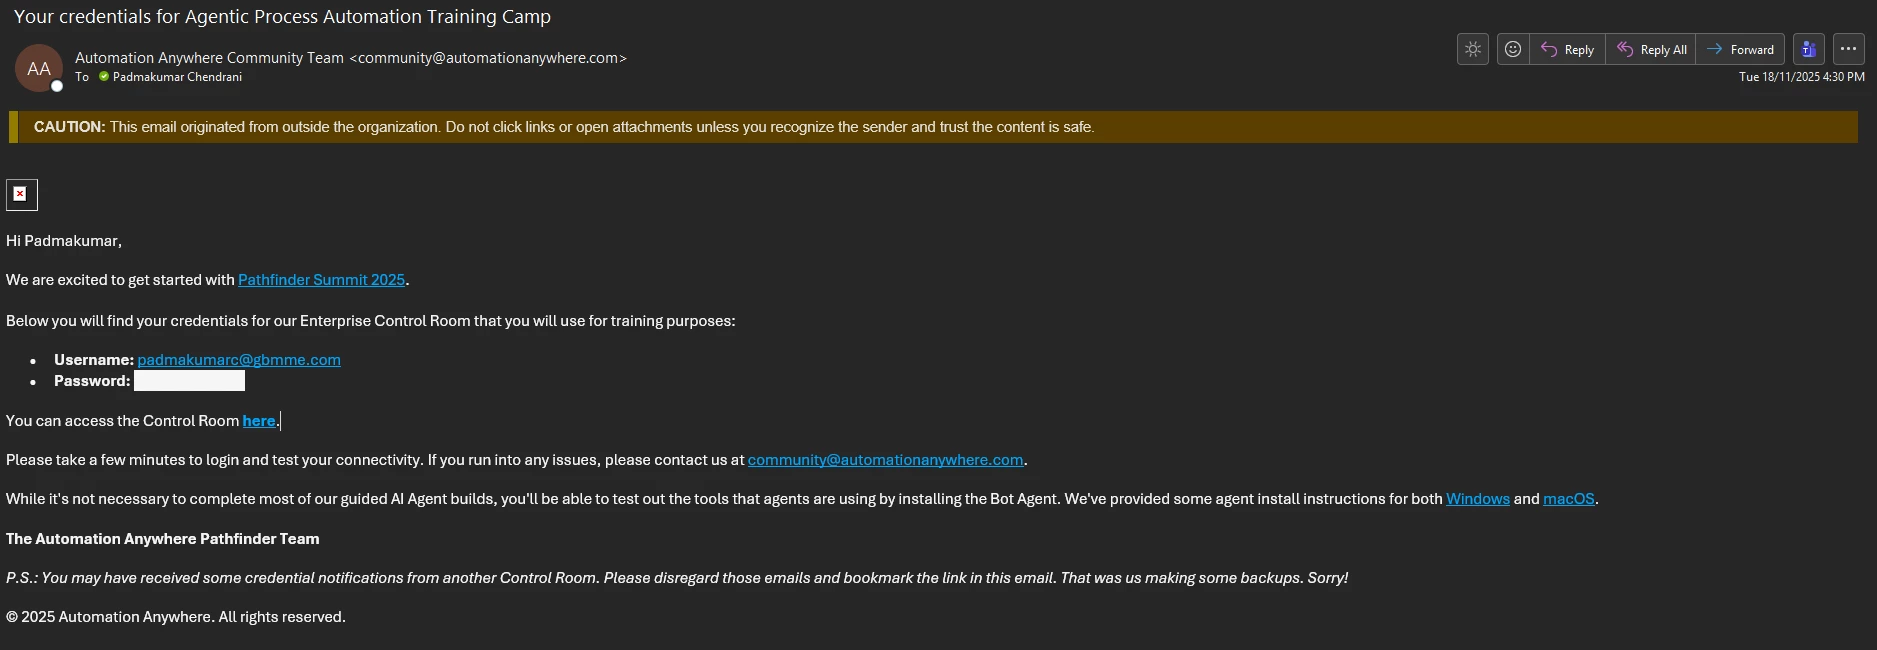Screen dimensions: 1877x650
Task: Open the macOS install instructions link
Action: point(1568,499)
